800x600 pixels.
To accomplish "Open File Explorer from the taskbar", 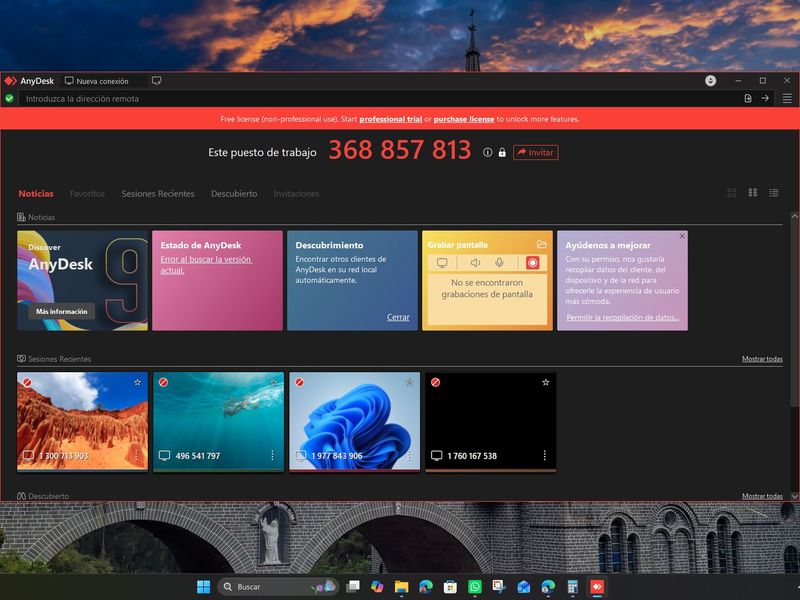I will [402, 587].
